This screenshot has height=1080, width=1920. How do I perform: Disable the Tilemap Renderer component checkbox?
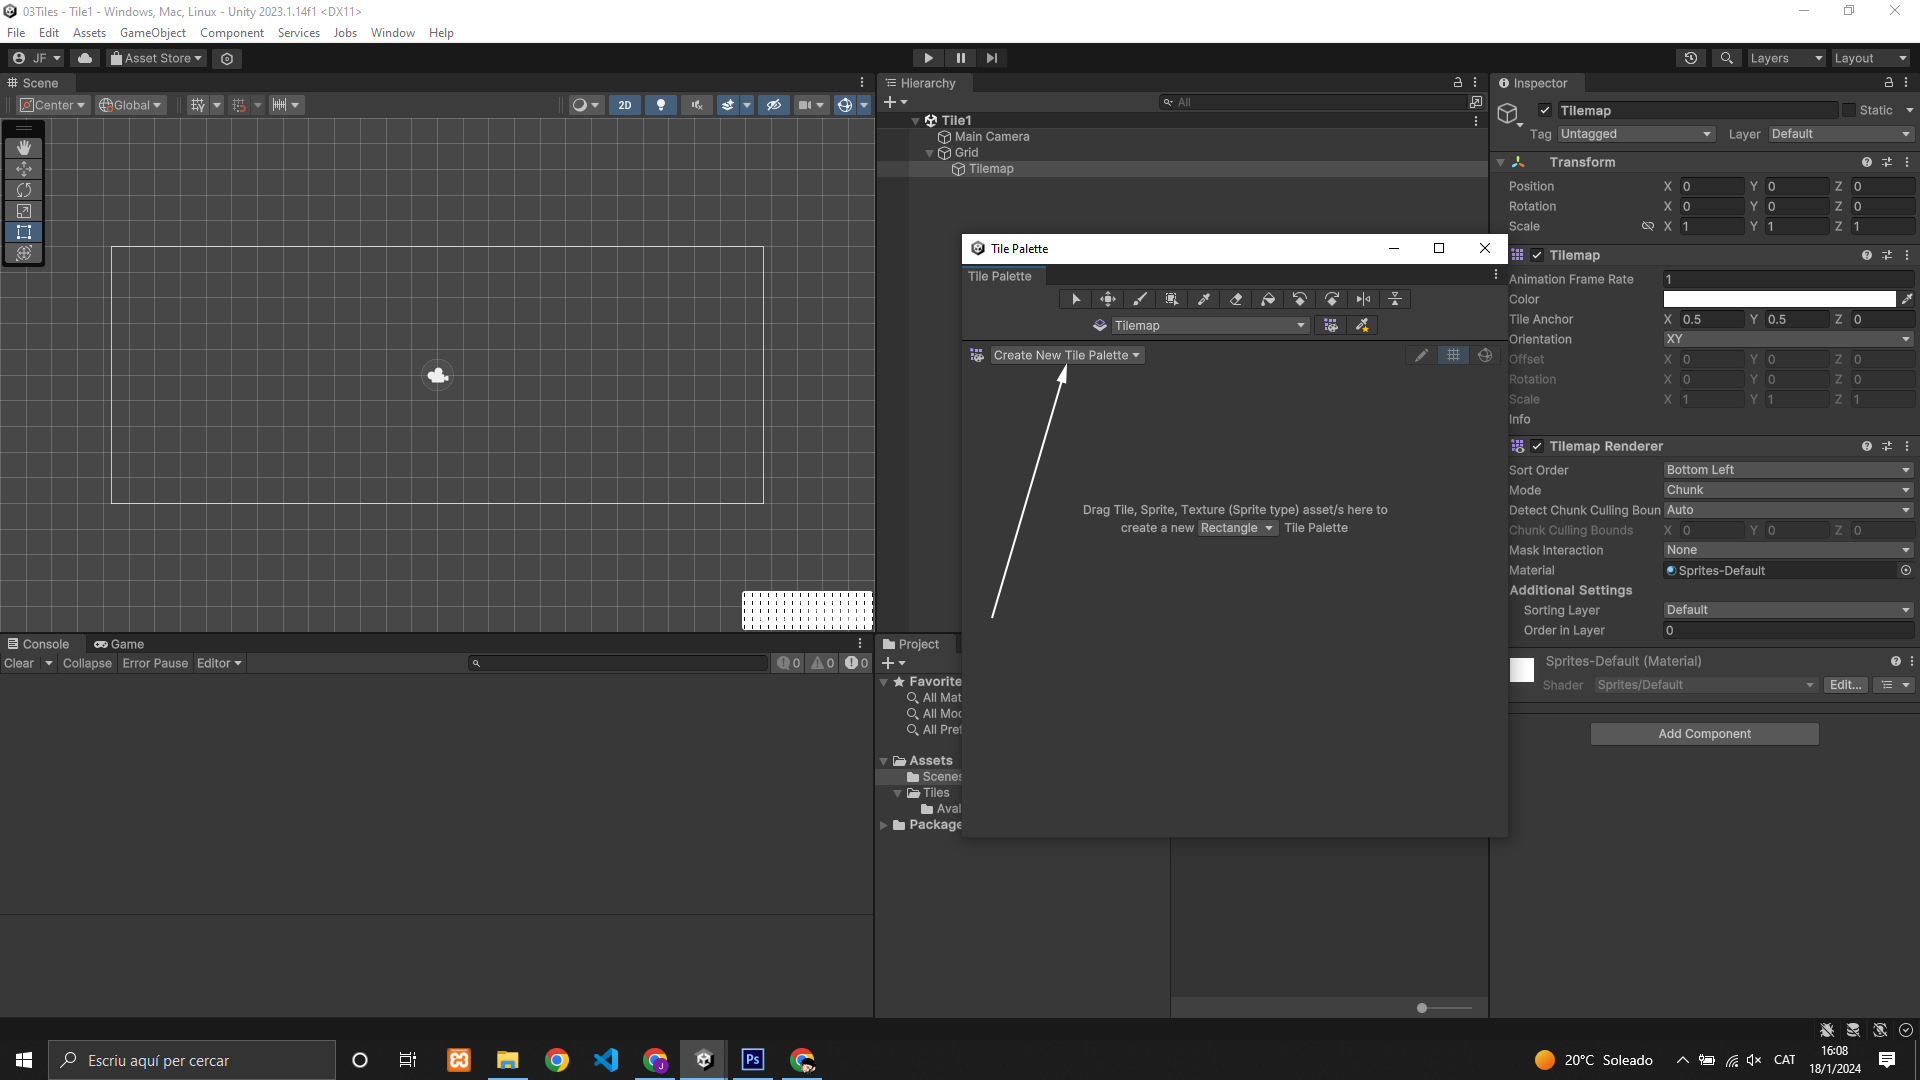1537,447
